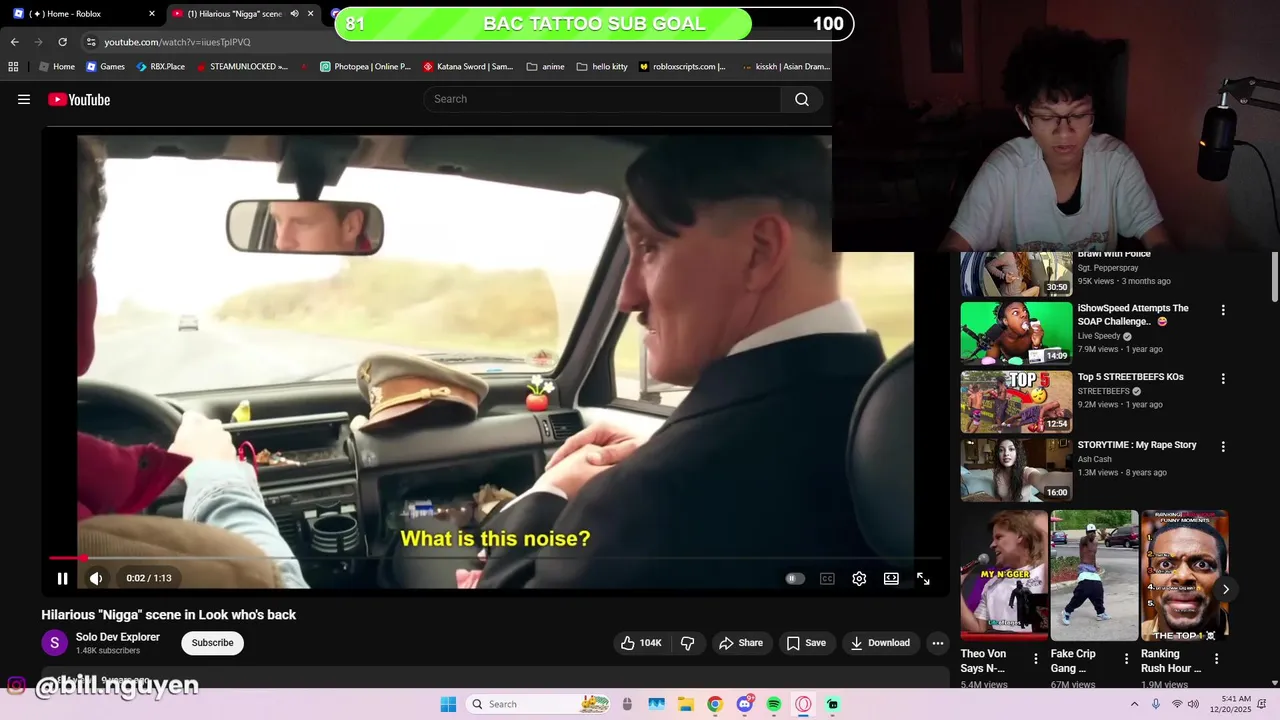Open File Explorer from the taskbar
Viewport: 1280px width, 720px height.
(x=686, y=704)
